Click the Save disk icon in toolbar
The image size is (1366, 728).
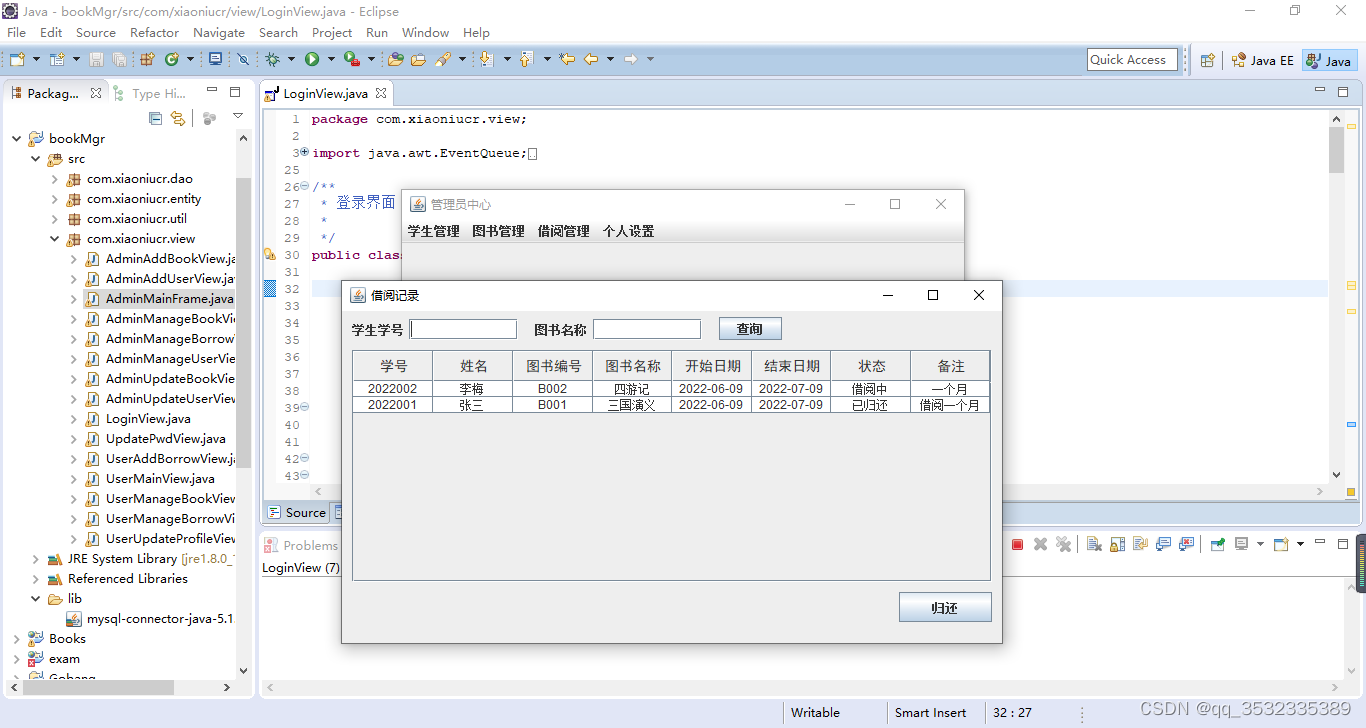pos(97,60)
